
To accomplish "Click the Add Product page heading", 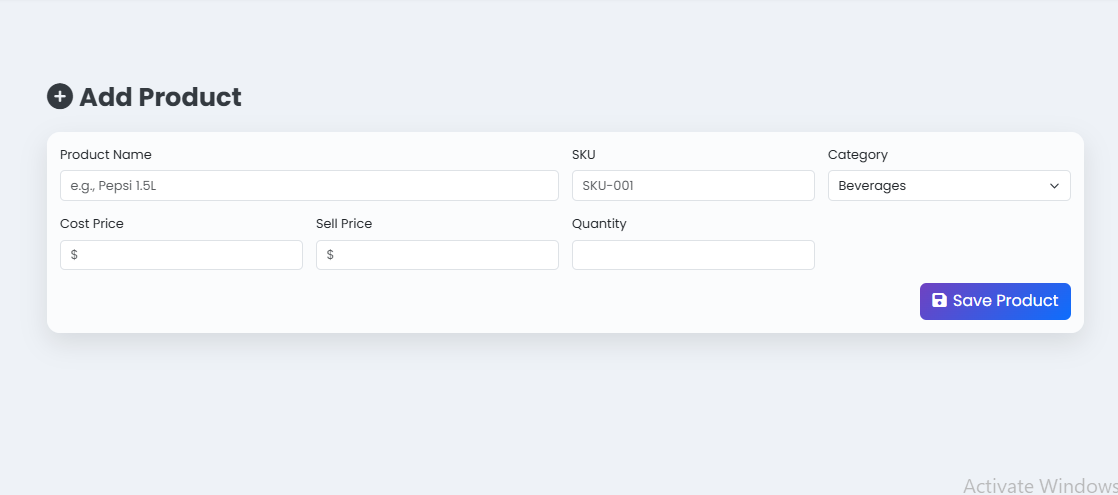I will point(160,97).
